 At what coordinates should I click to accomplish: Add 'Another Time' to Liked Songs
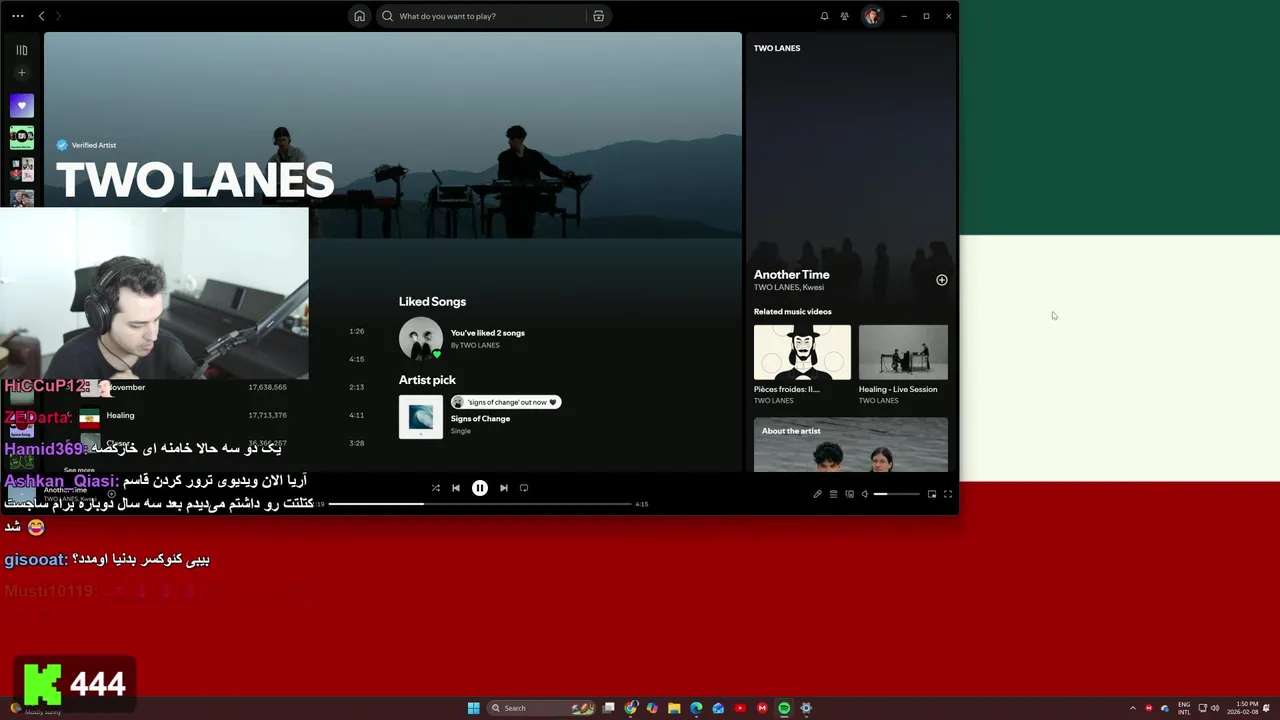click(941, 280)
